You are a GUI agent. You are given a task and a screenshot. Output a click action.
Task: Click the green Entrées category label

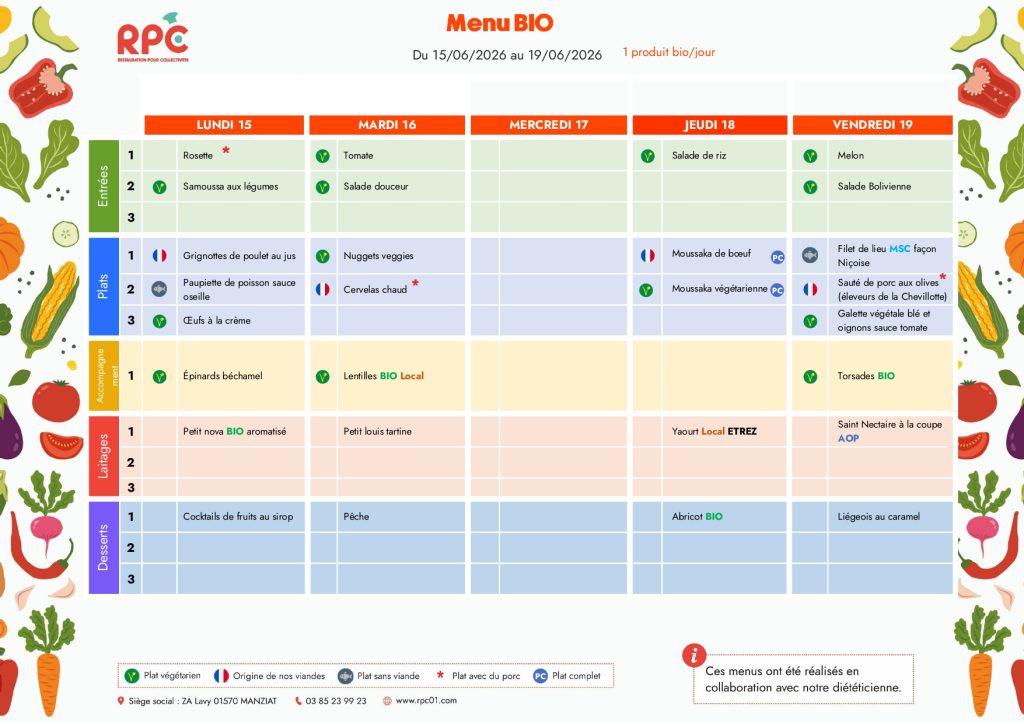(103, 186)
